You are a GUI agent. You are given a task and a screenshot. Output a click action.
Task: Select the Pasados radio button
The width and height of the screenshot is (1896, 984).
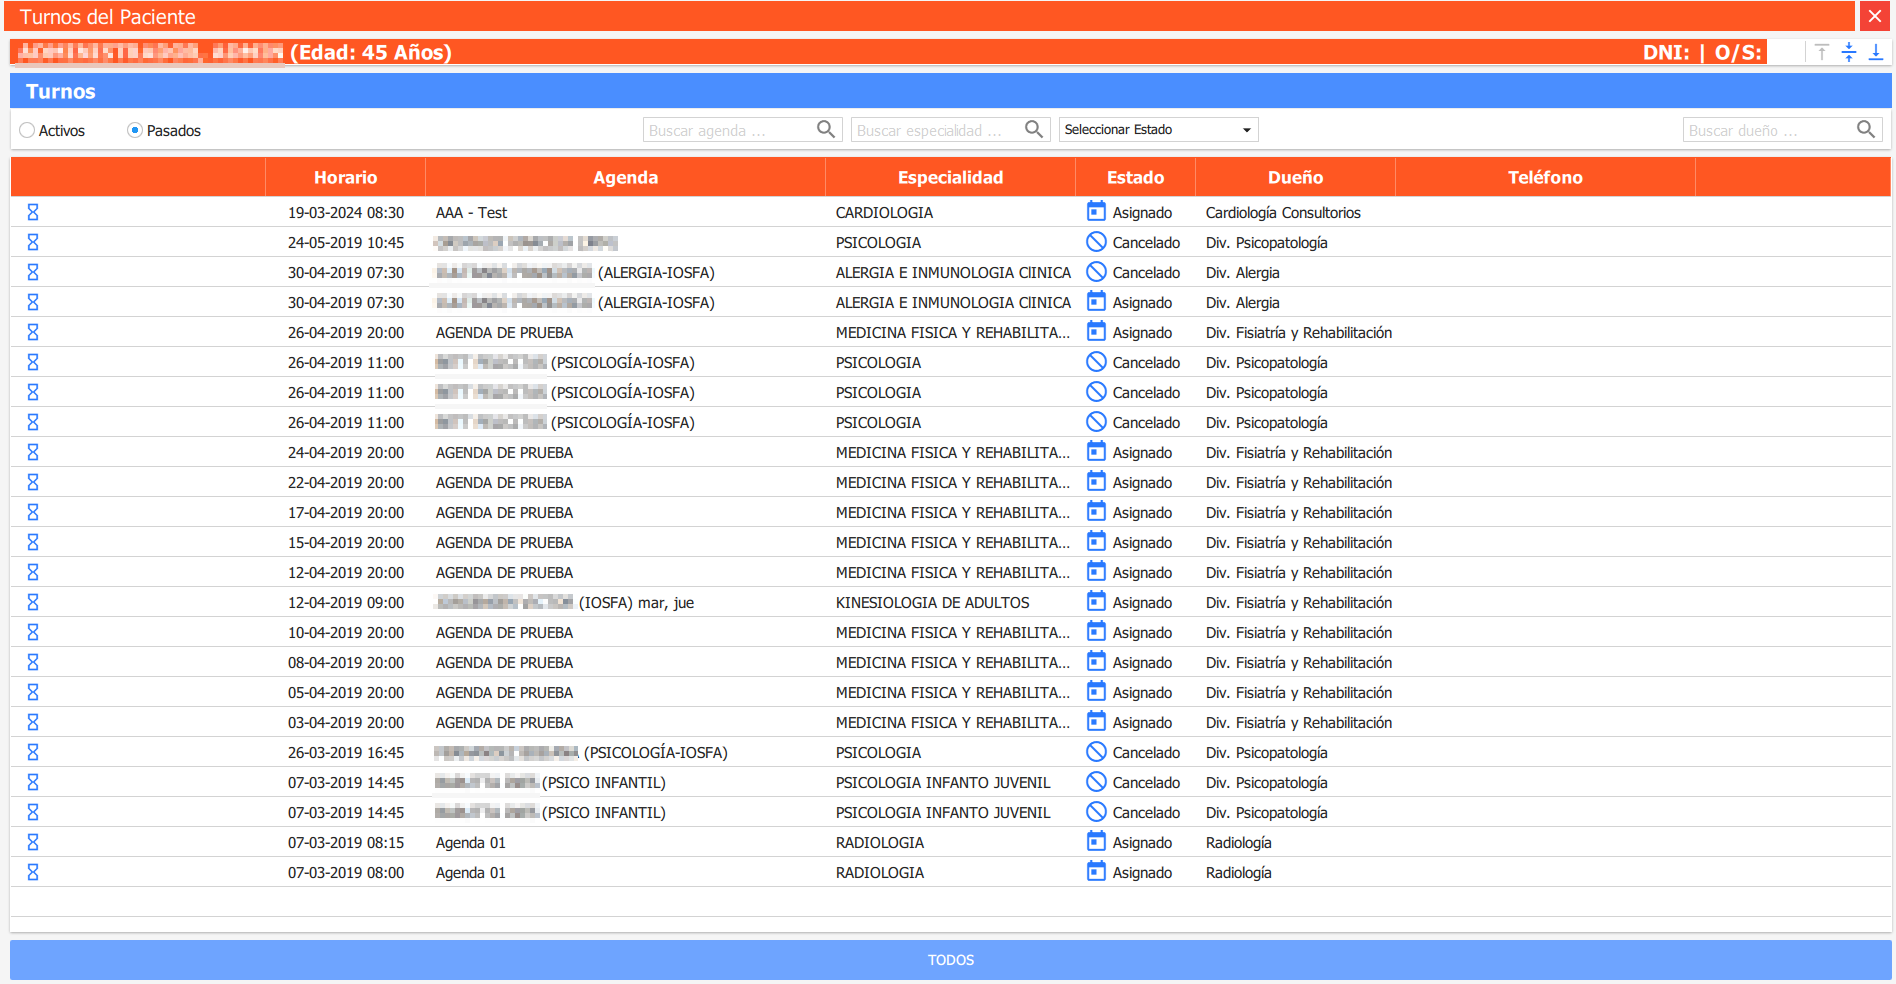point(135,130)
